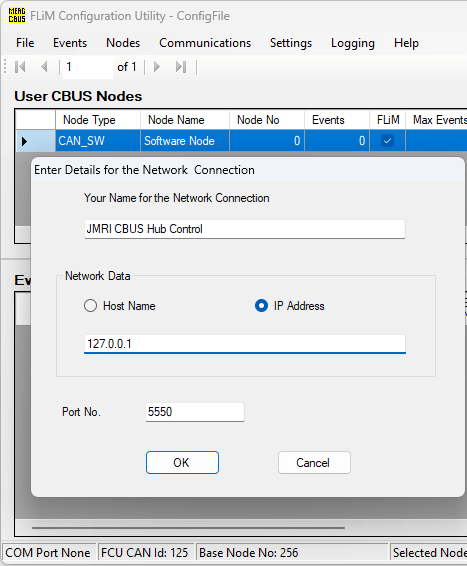The height and width of the screenshot is (566, 467).
Task: Confirm with the OK button
Action: coord(182,462)
